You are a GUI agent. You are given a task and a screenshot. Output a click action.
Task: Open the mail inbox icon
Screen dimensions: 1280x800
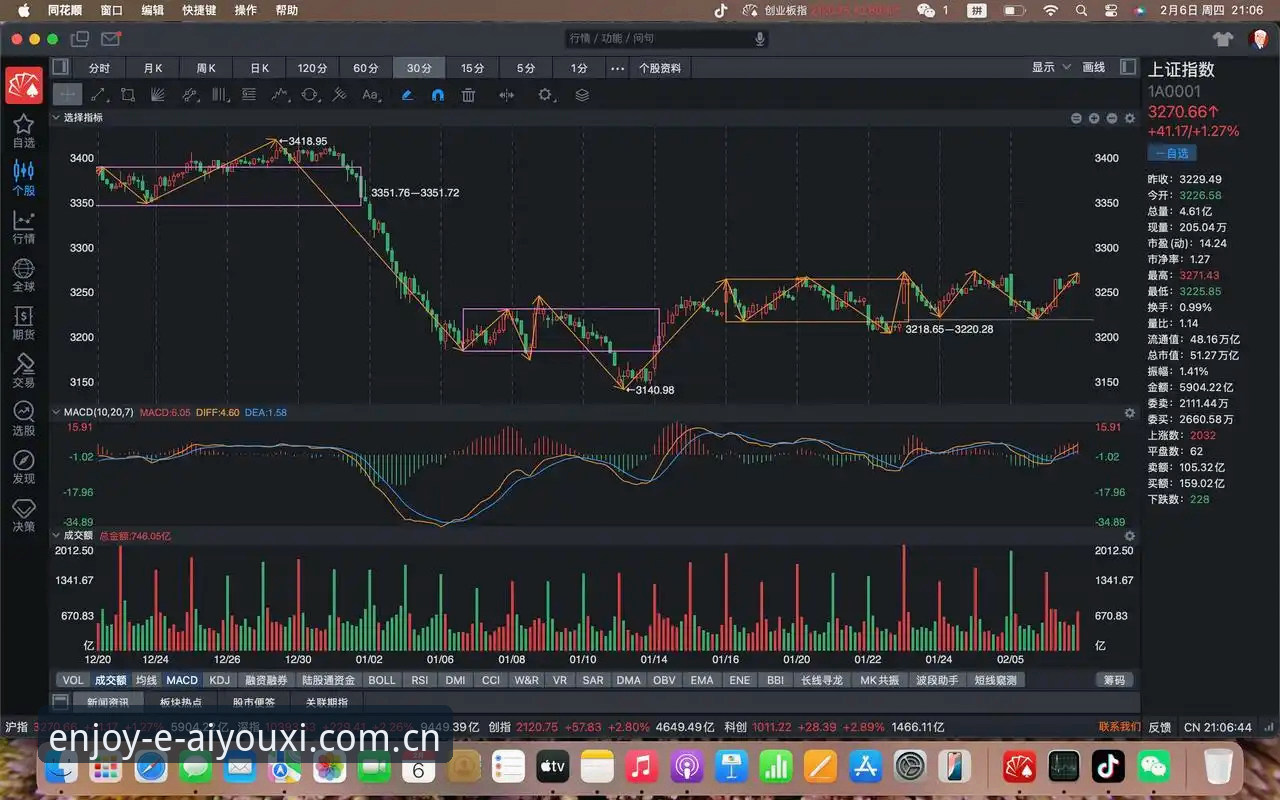110,39
